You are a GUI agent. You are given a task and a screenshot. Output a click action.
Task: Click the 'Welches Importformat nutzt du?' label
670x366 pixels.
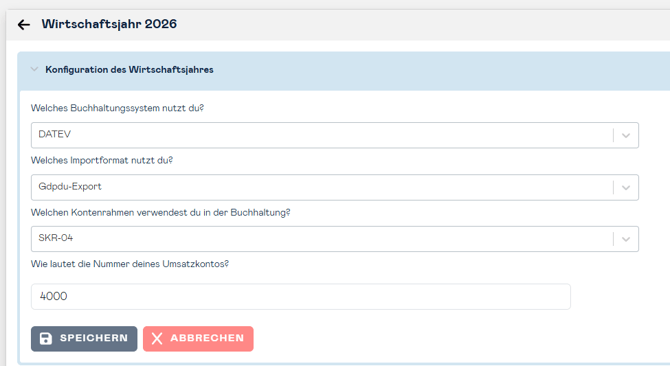(102, 160)
